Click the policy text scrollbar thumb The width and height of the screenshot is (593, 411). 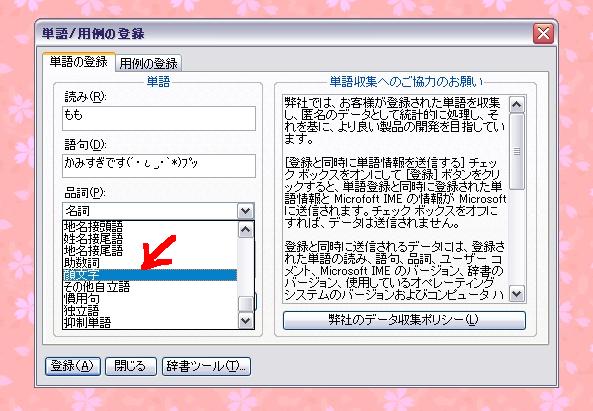517,151
